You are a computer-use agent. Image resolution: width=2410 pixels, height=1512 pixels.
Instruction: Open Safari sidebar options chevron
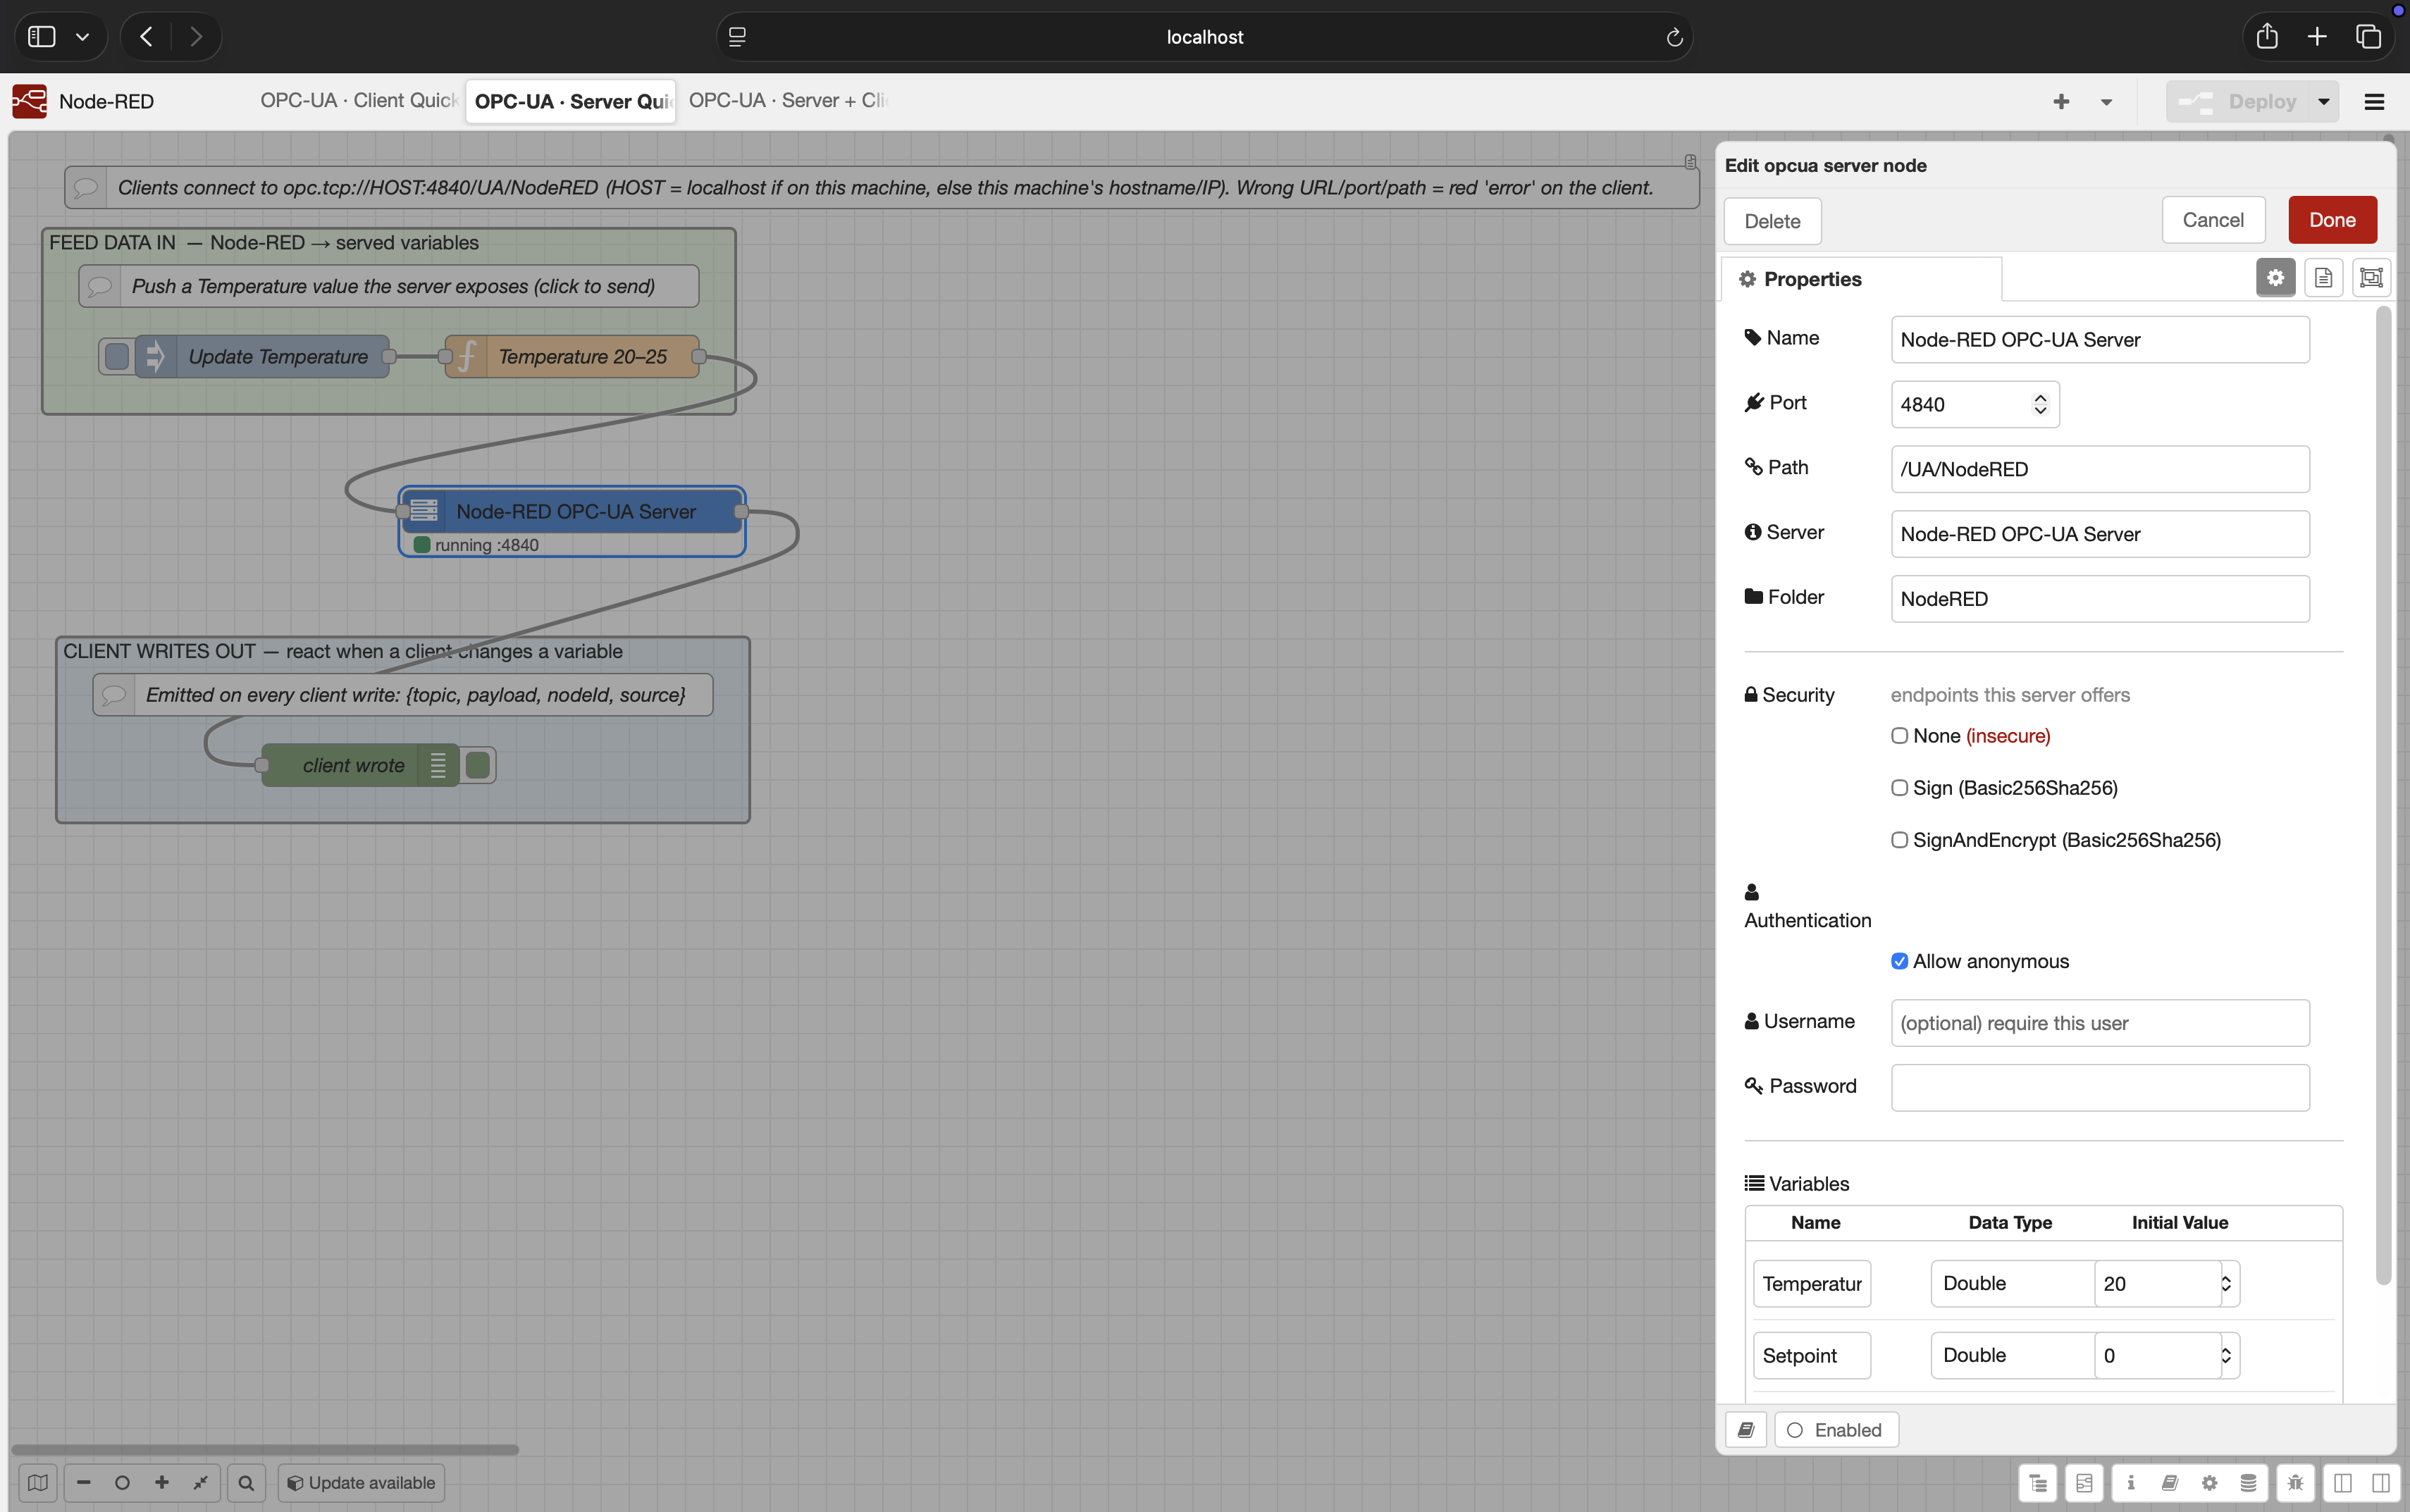point(83,37)
